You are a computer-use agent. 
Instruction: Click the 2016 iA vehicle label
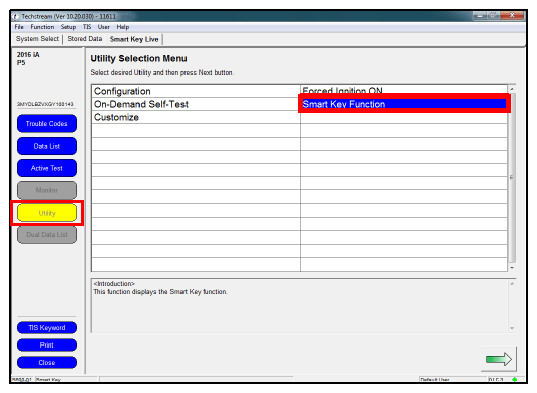[x=28, y=55]
